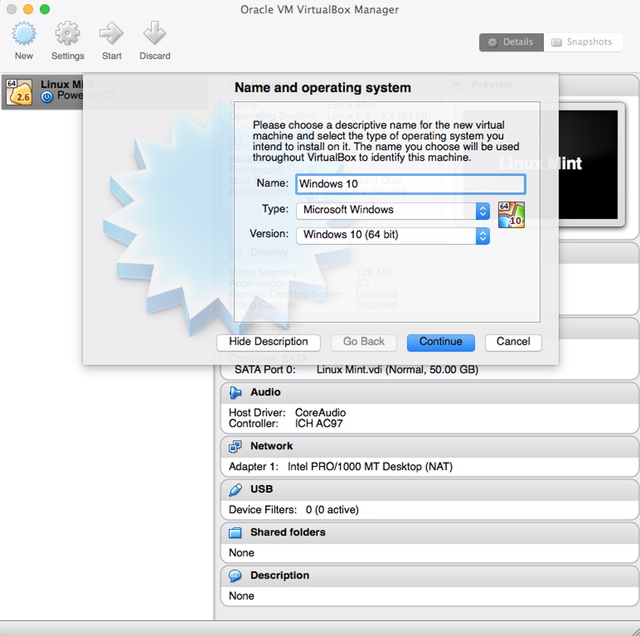Click the Network section icon

[x=235, y=446]
